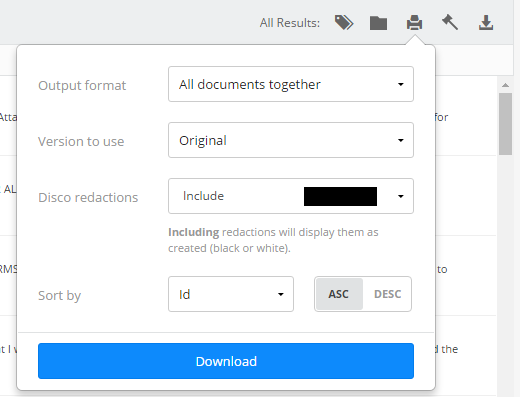The height and width of the screenshot is (397, 520).
Task: Click the 'Disco redactions' label
Action: 88,198
